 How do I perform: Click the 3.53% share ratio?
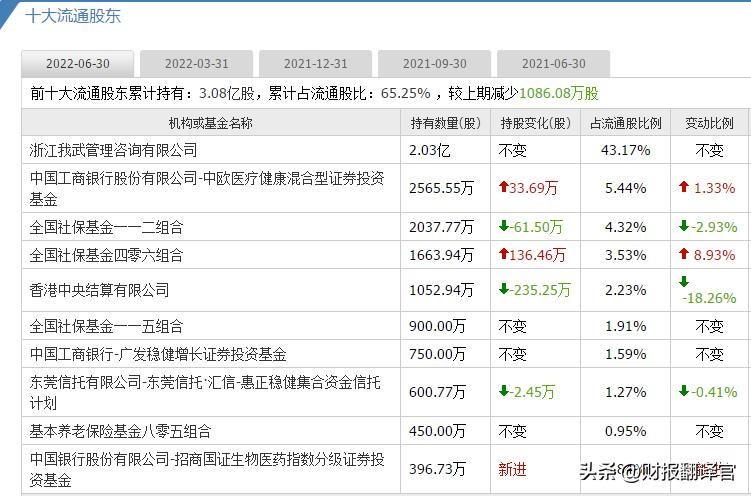point(626,255)
